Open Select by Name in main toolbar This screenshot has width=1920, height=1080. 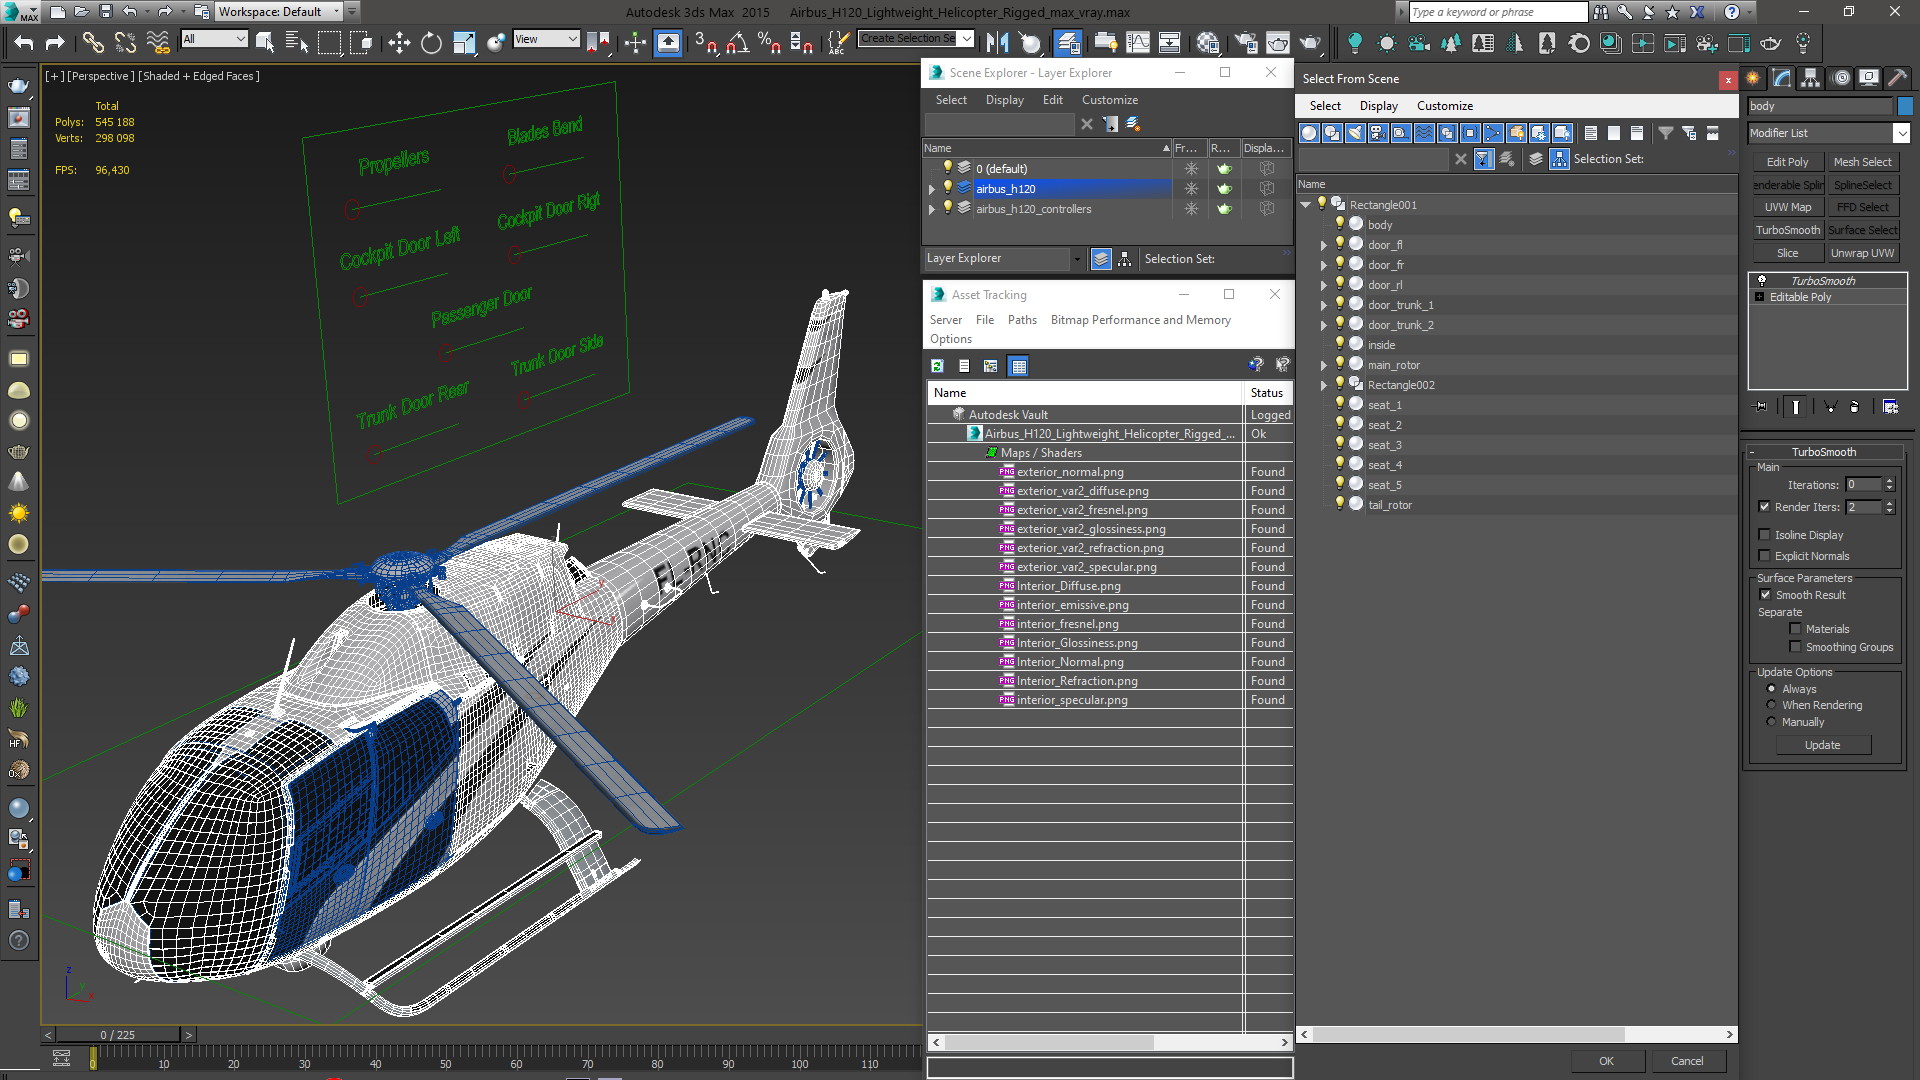tap(297, 42)
